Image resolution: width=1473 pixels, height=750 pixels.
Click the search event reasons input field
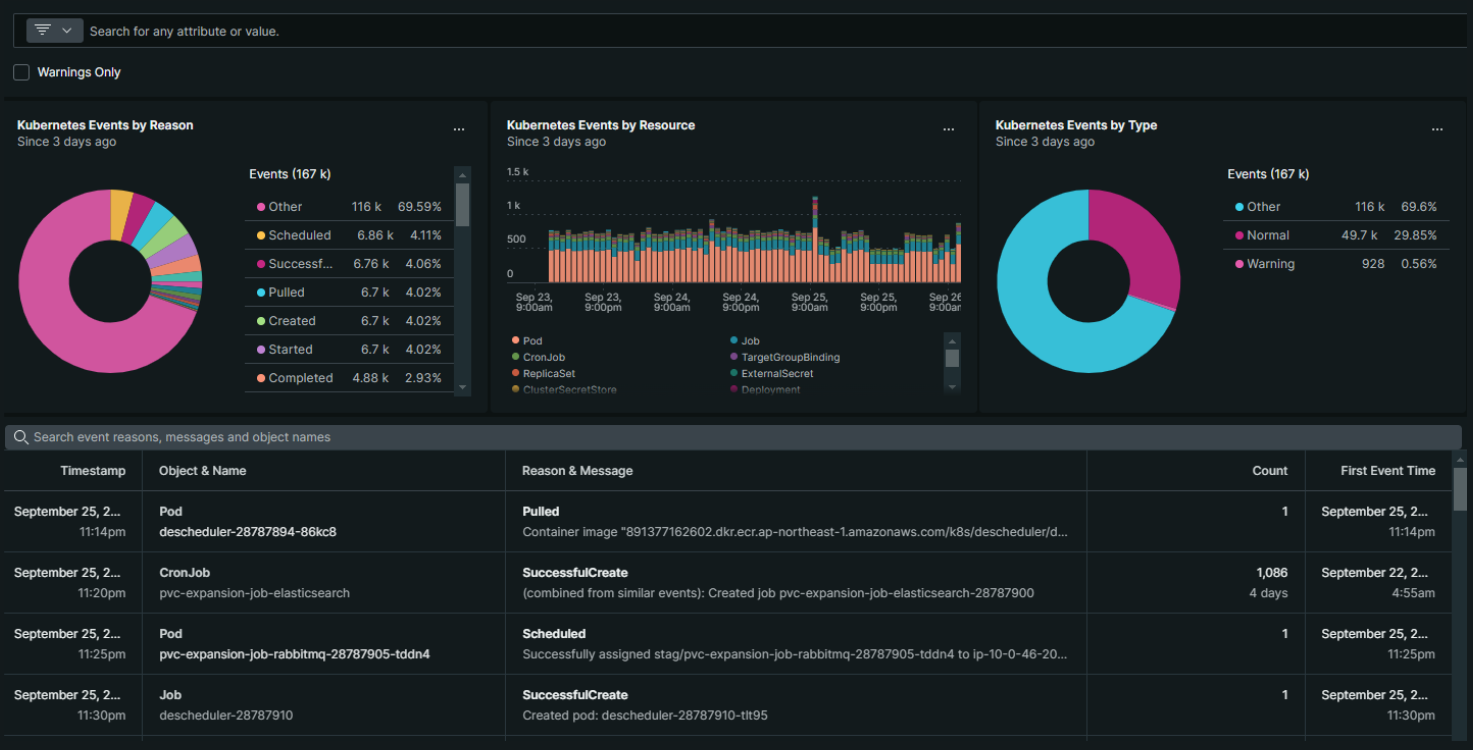(x=733, y=437)
